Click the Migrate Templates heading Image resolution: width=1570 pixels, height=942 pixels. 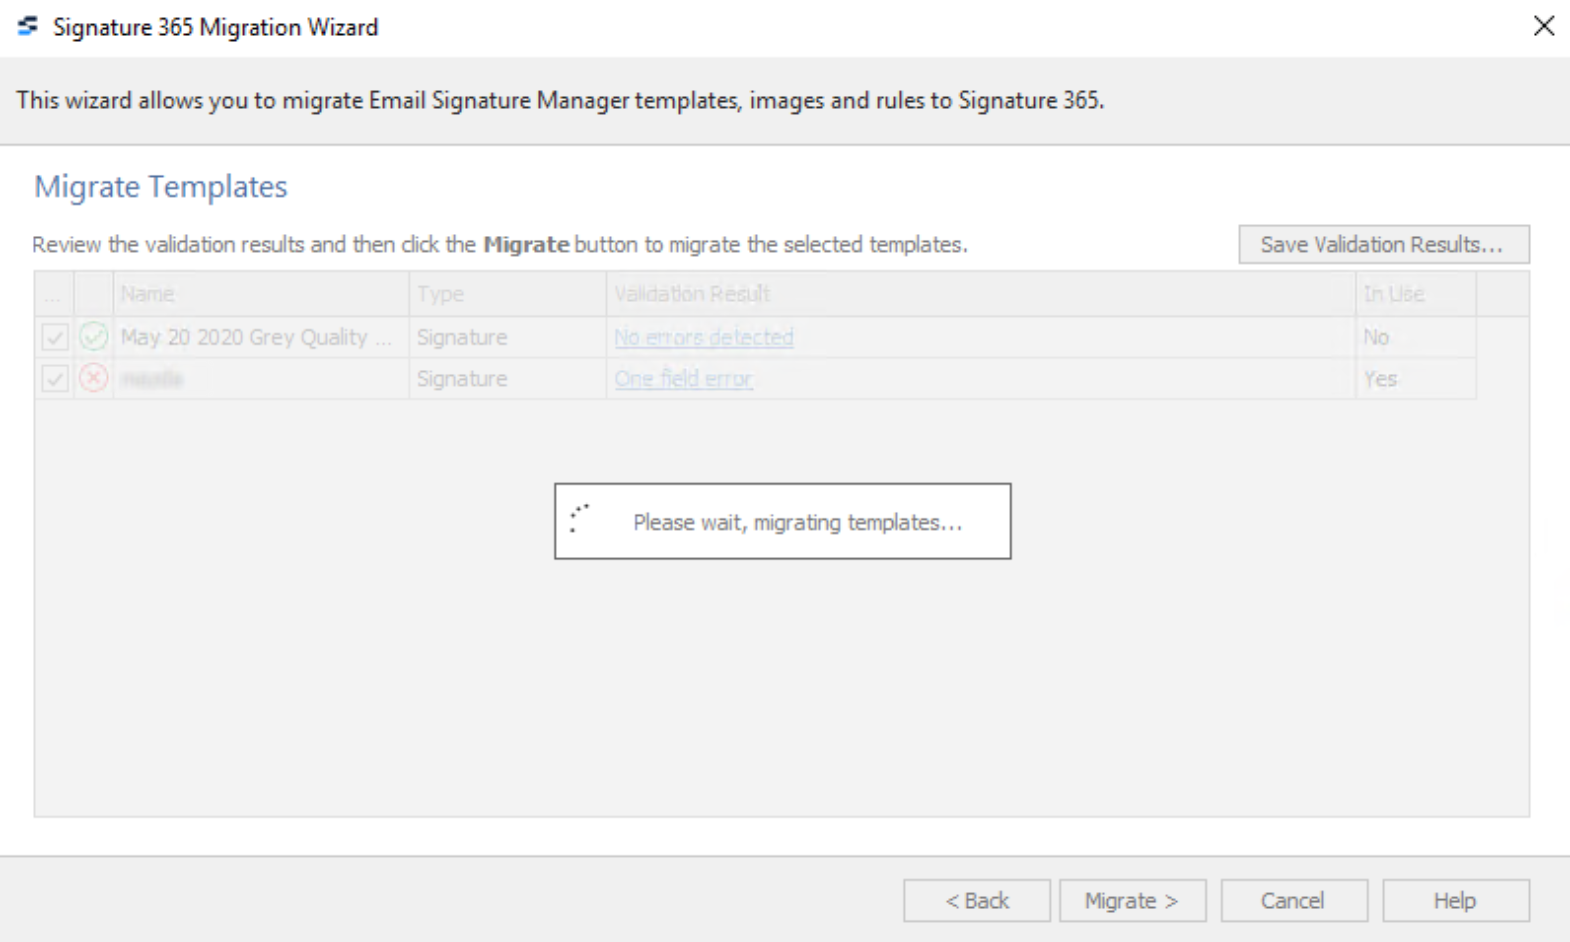pos(161,186)
